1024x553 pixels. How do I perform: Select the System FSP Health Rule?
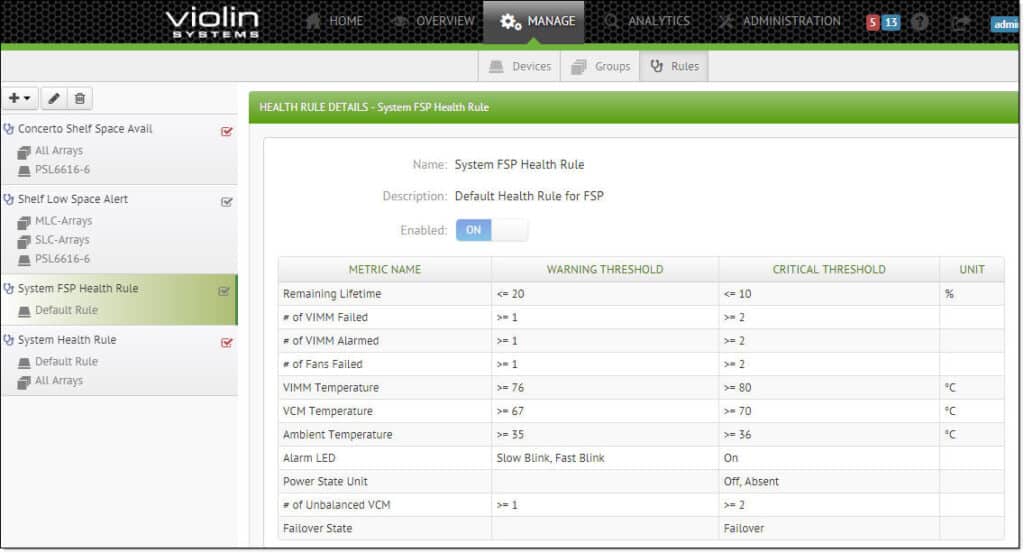coord(78,289)
